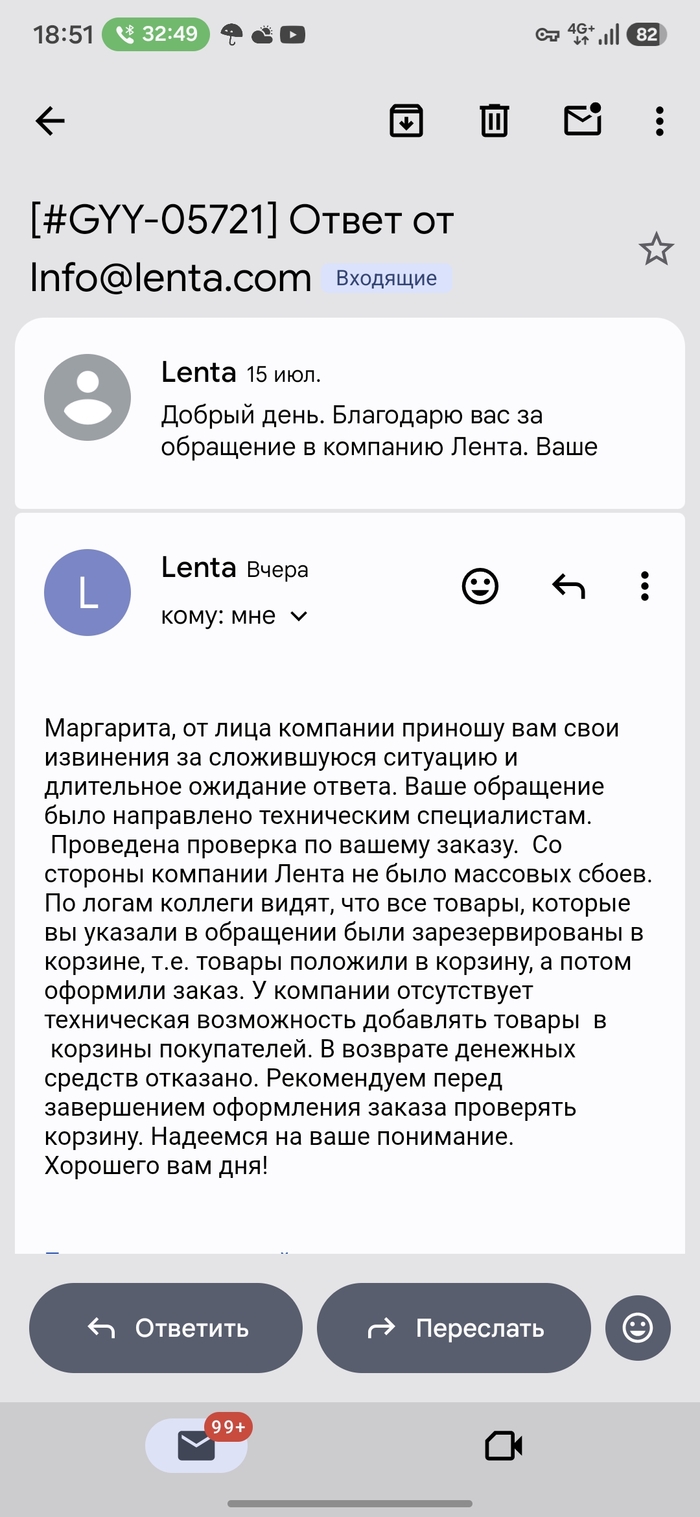Go back using the arrow icon
Viewport: 700px width, 1517px height.
pyautogui.click(x=50, y=122)
